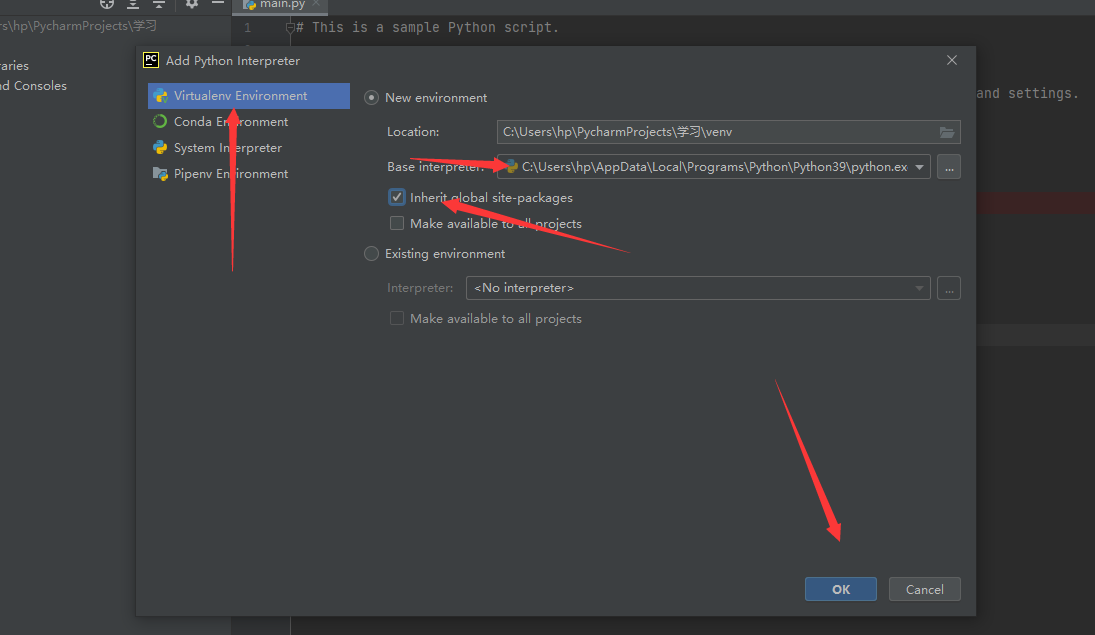Open project panel settings gear
1095x635 pixels.
[192, 4]
